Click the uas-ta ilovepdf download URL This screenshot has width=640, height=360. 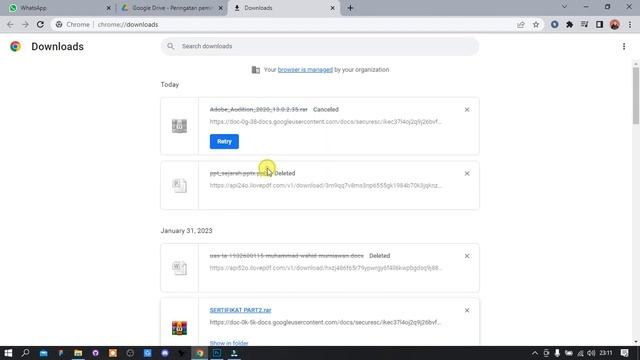[x=326, y=268]
